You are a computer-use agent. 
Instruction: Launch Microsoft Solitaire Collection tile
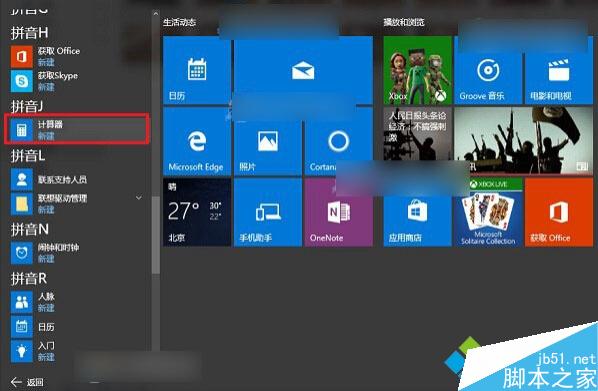[488, 212]
